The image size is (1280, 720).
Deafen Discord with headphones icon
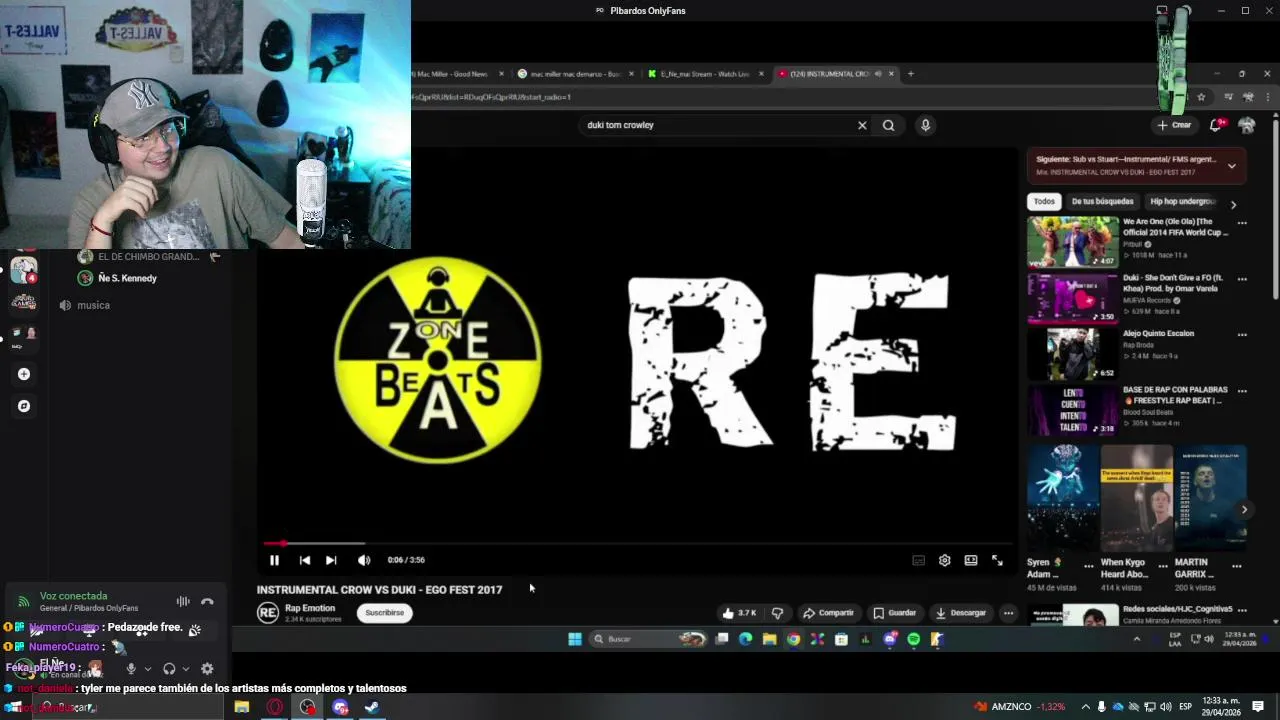pos(169,669)
